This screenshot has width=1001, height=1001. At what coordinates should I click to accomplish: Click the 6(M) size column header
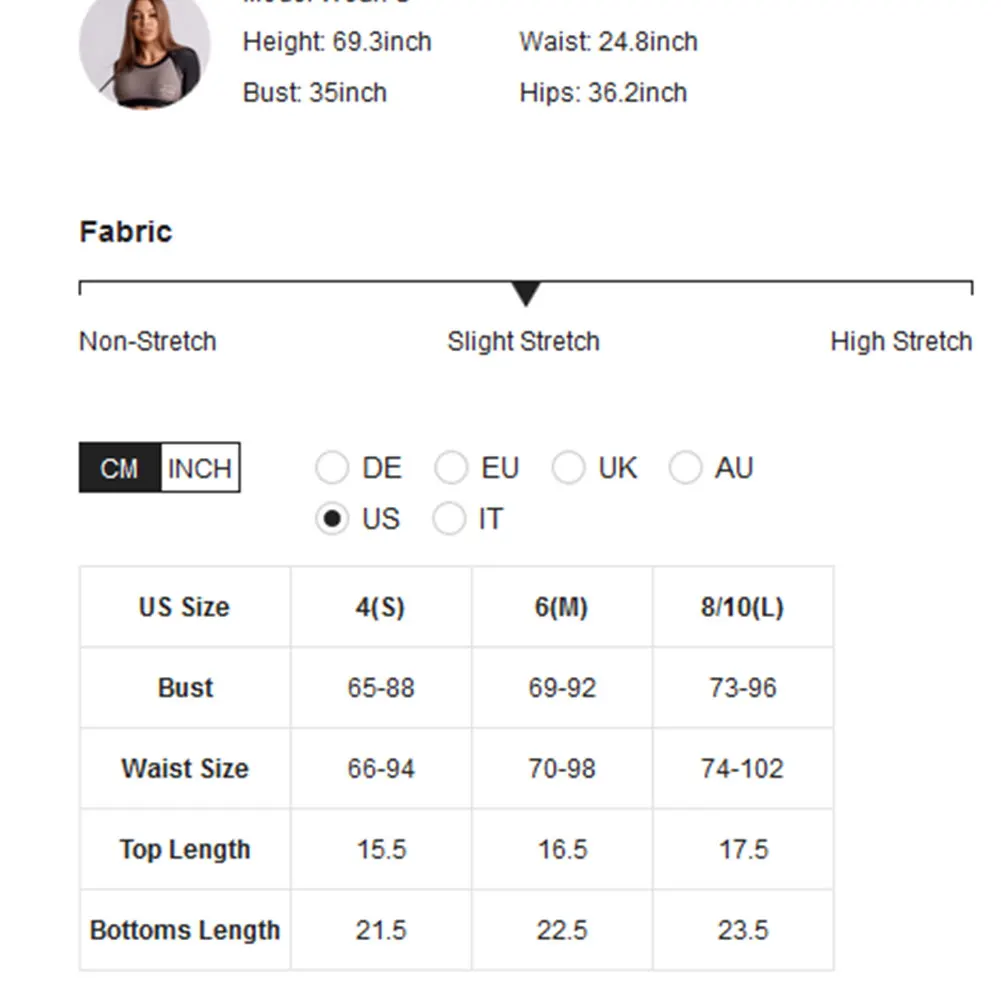tap(562, 607)
